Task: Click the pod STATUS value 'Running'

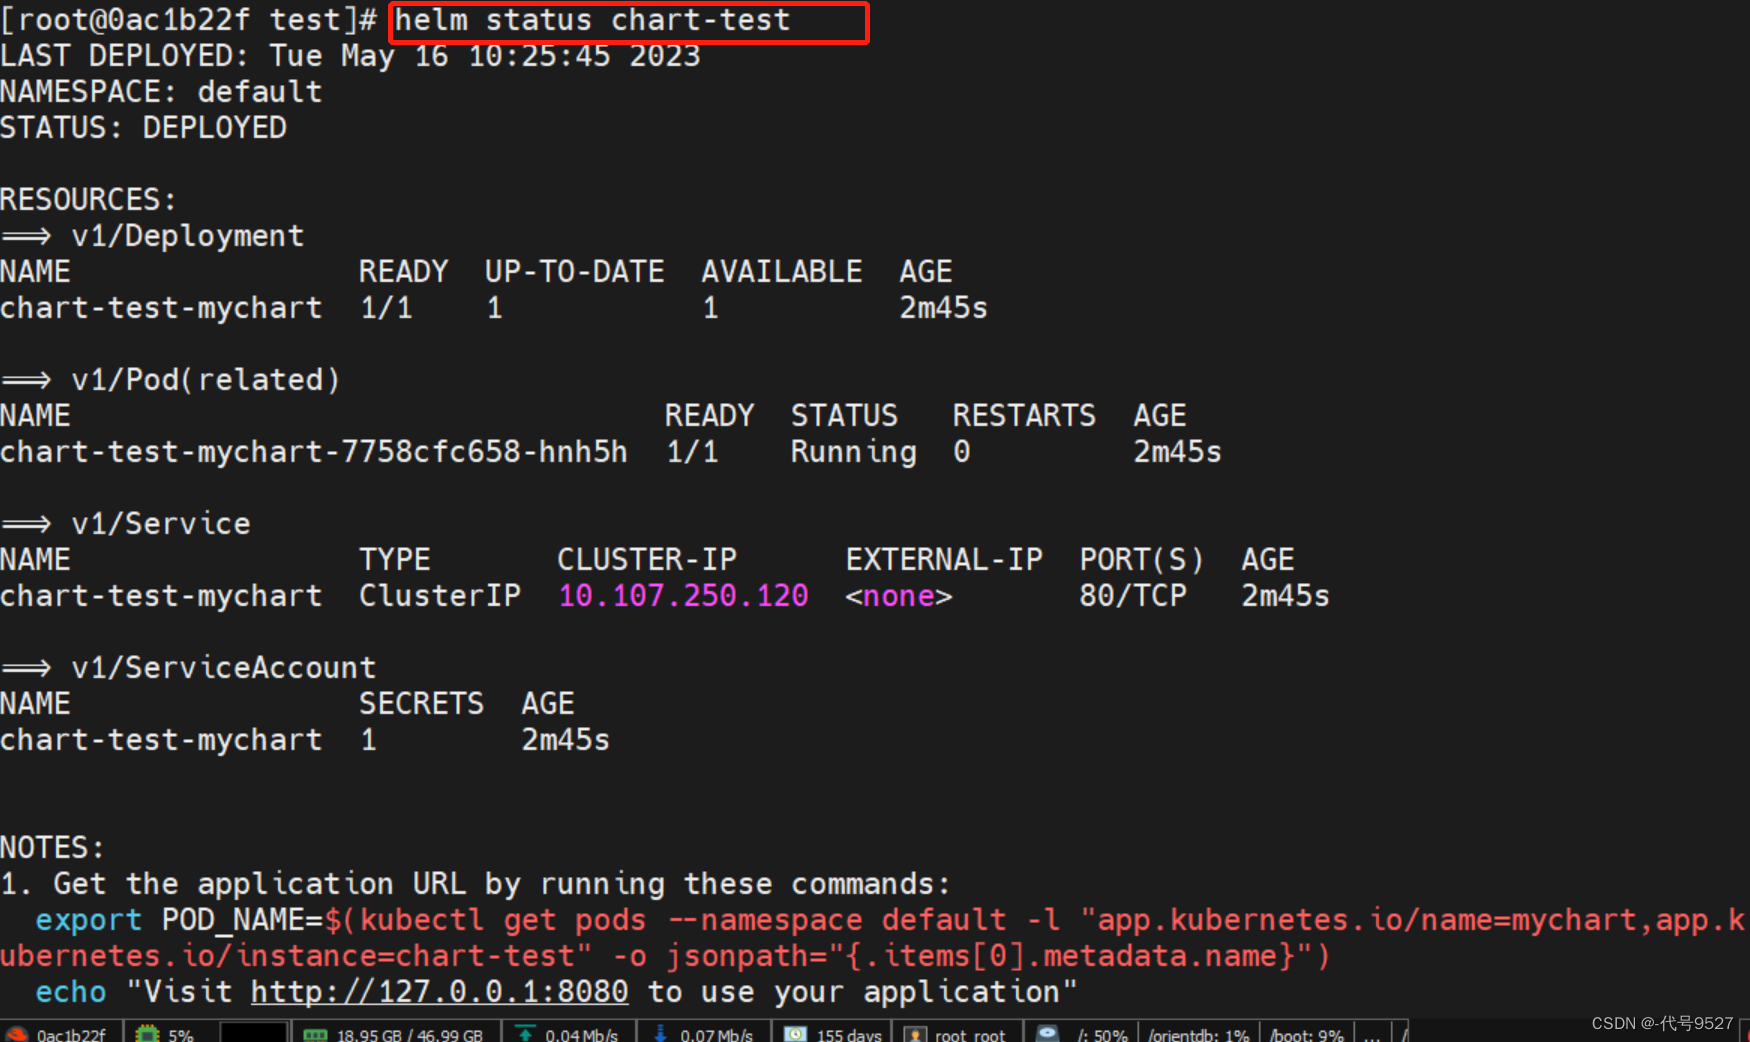Action: click(x=853, y=452)
